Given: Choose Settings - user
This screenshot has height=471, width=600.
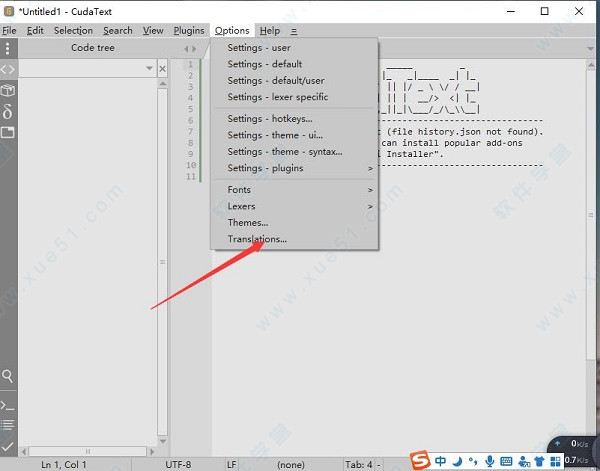Looking at the screenshot, I should tap(295, 48).
